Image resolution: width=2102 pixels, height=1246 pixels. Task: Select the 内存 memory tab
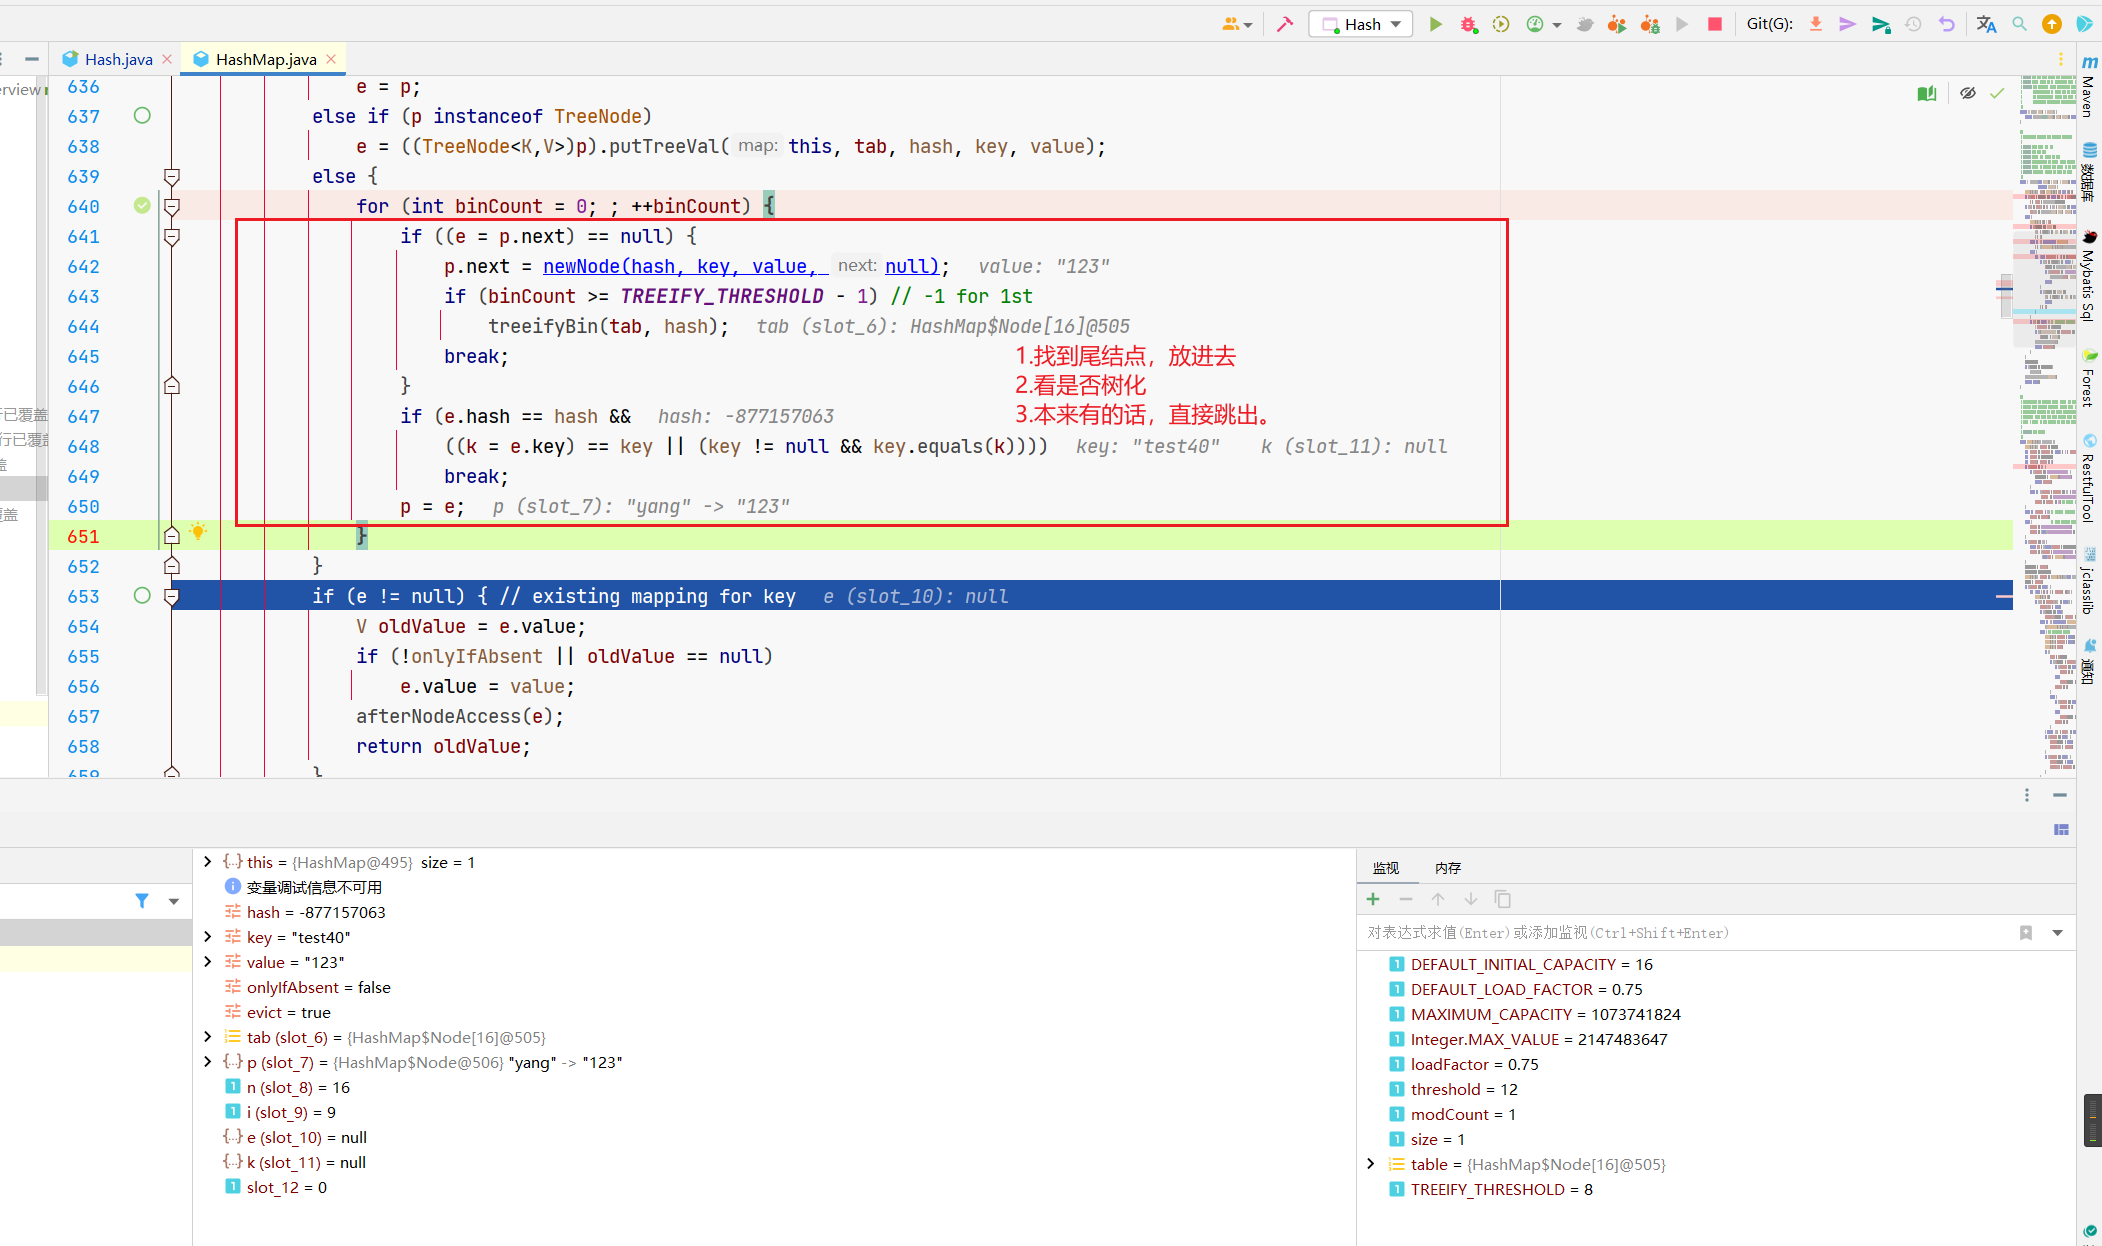pyautogui.click(x=1448, y=868)
